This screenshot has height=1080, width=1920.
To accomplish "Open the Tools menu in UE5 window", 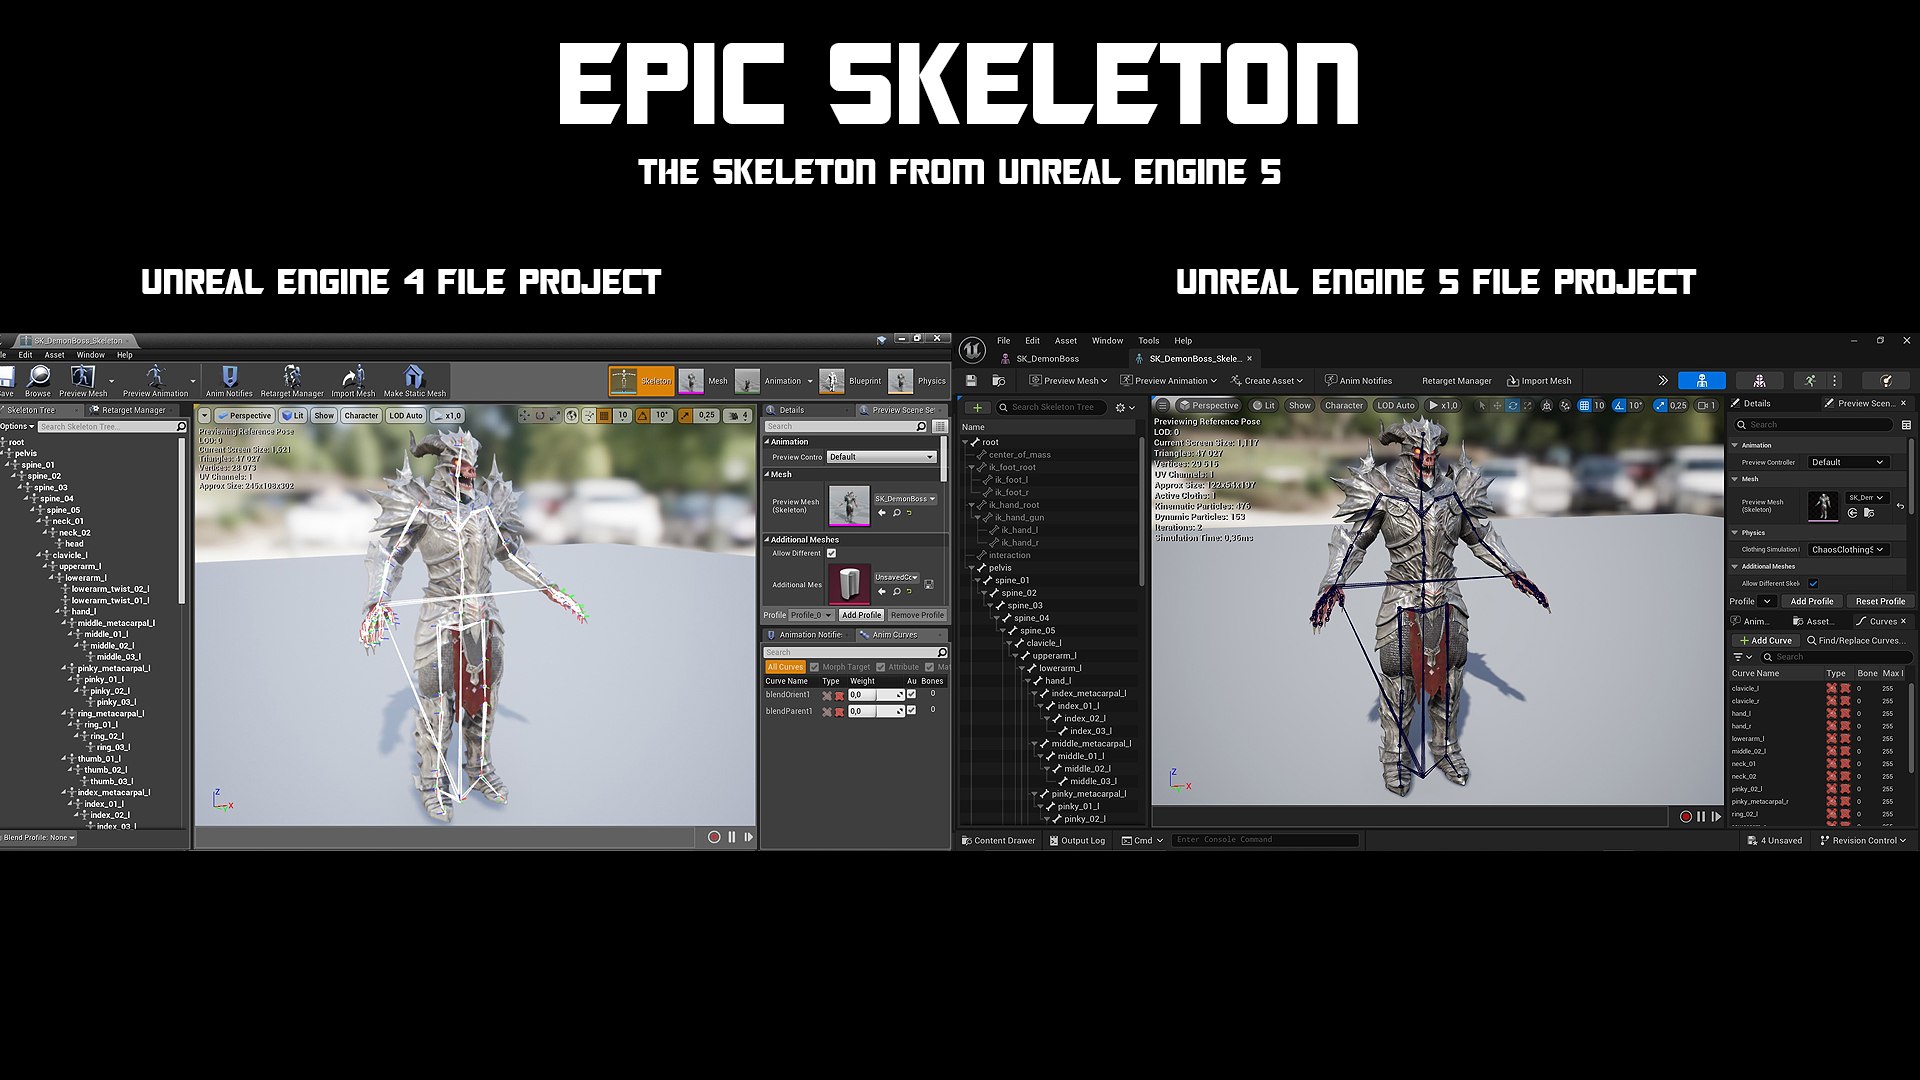I will click(1148, 341).
